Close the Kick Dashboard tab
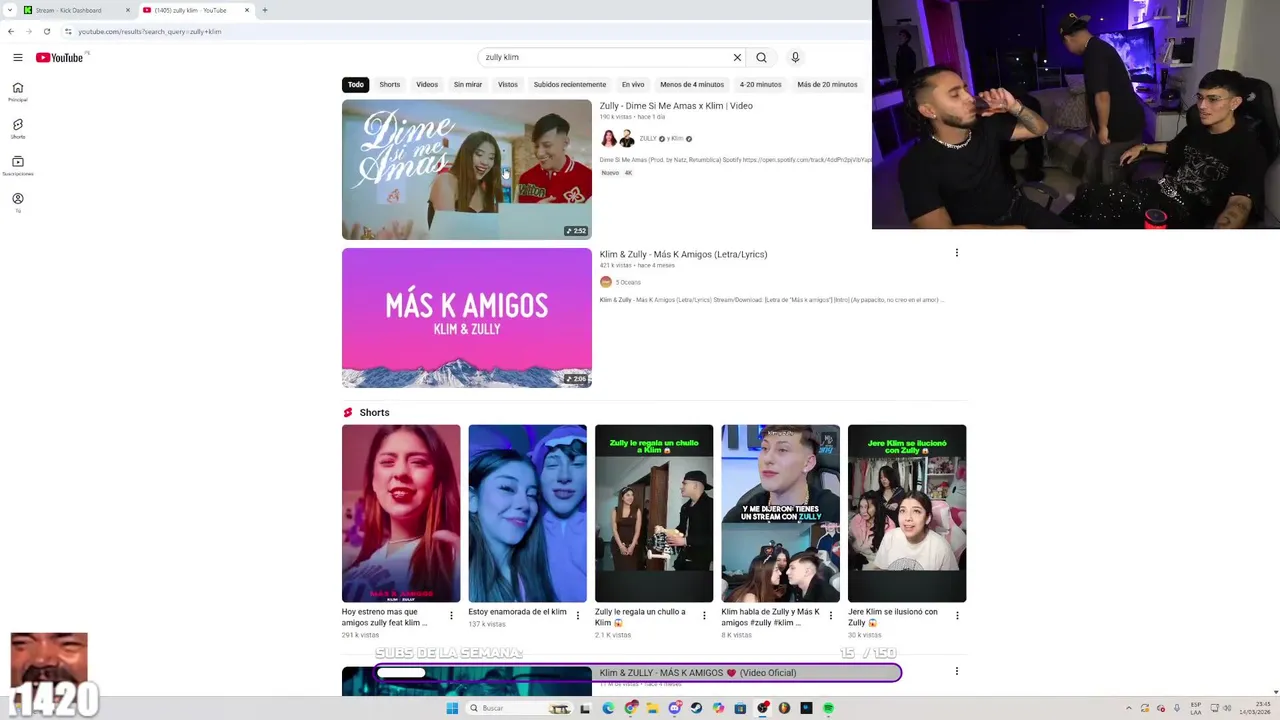Image resolution: width=1280 pixels, height=720 pixels. click(128, 10)
